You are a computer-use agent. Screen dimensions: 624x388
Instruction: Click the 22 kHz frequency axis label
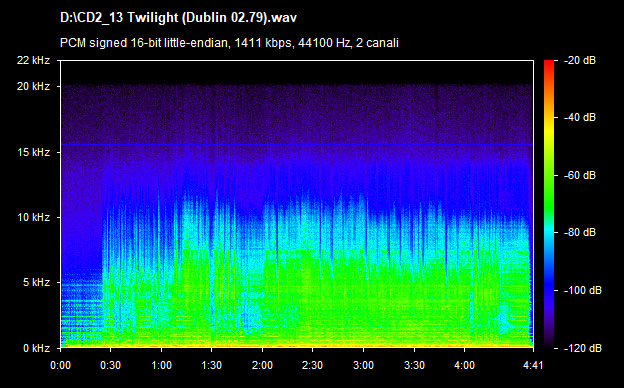[33, 60]
